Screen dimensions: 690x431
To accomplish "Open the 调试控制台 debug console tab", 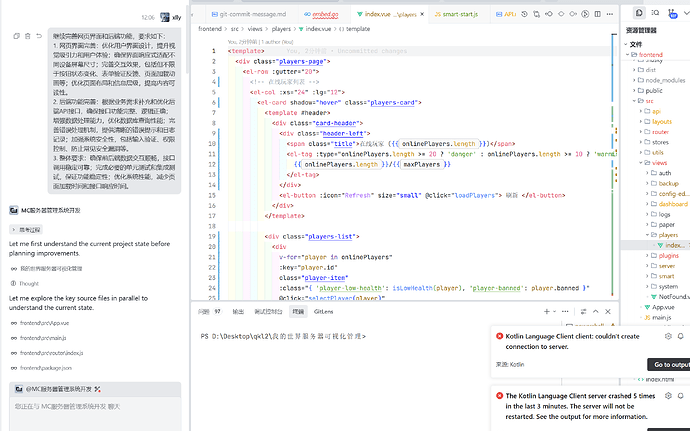I will [x=268, y=311].
